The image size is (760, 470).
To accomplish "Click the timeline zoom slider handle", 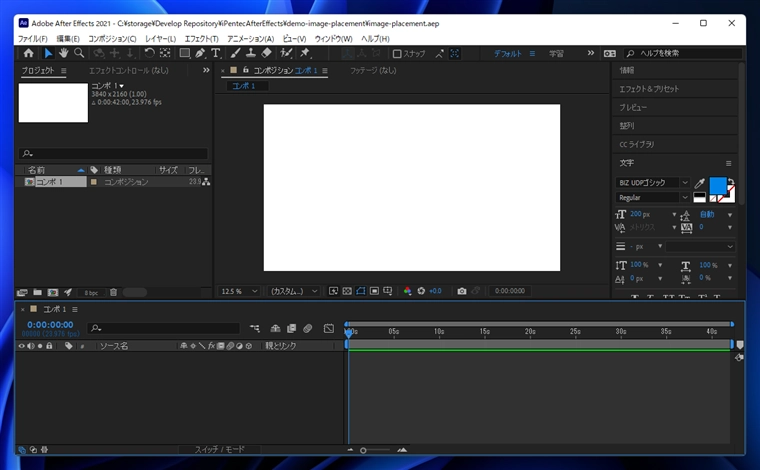I will [x=363, y=450].
